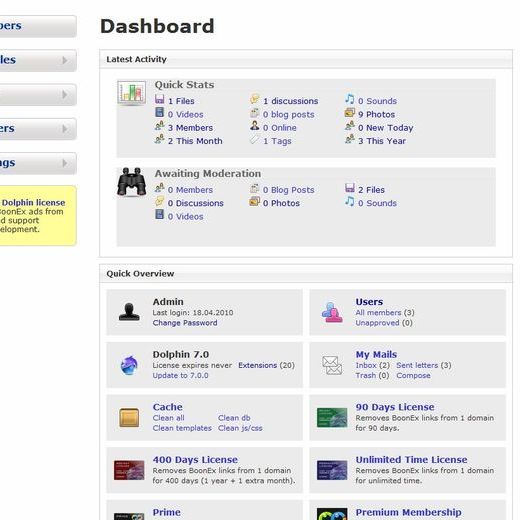Open '2 Files' awaiting moderation
Image resolution: width=520 pixels, height=520 pixels.
(x=371, y=190)
